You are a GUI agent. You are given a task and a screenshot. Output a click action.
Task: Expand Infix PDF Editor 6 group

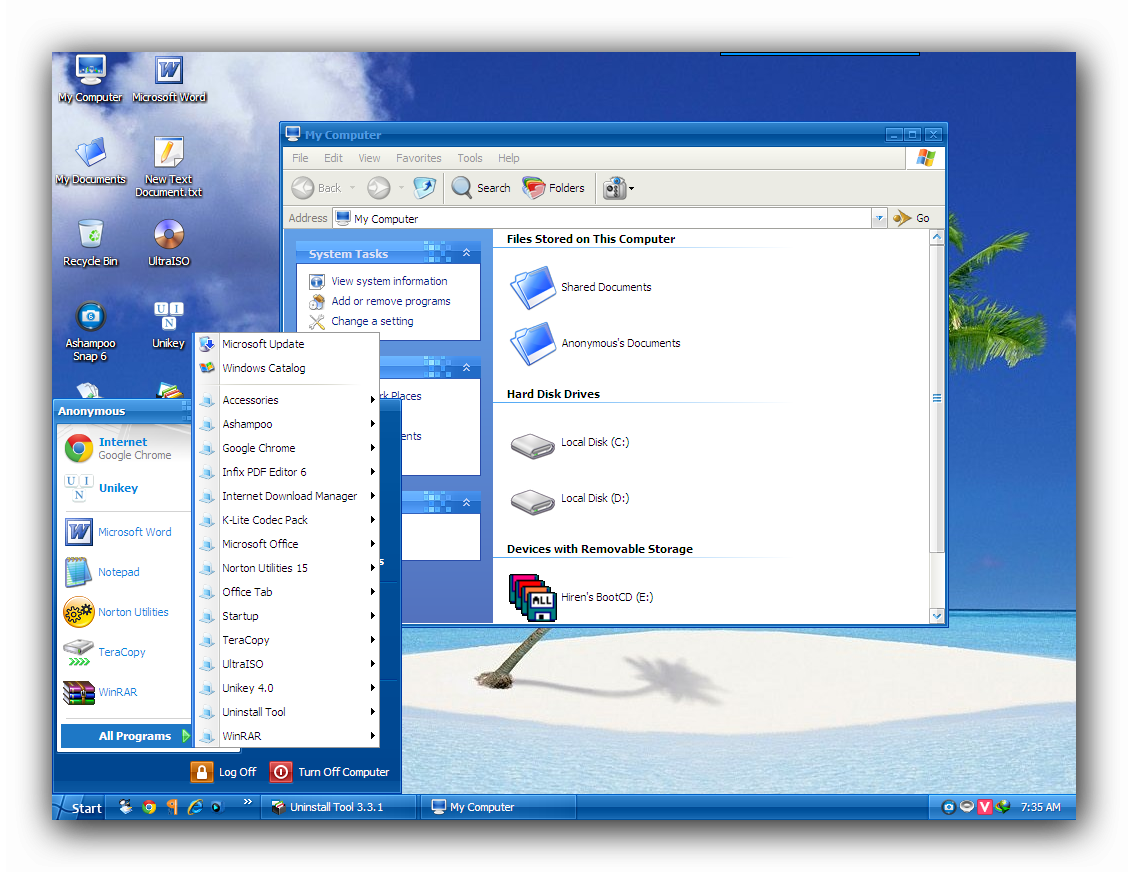[x=288, y=472]
